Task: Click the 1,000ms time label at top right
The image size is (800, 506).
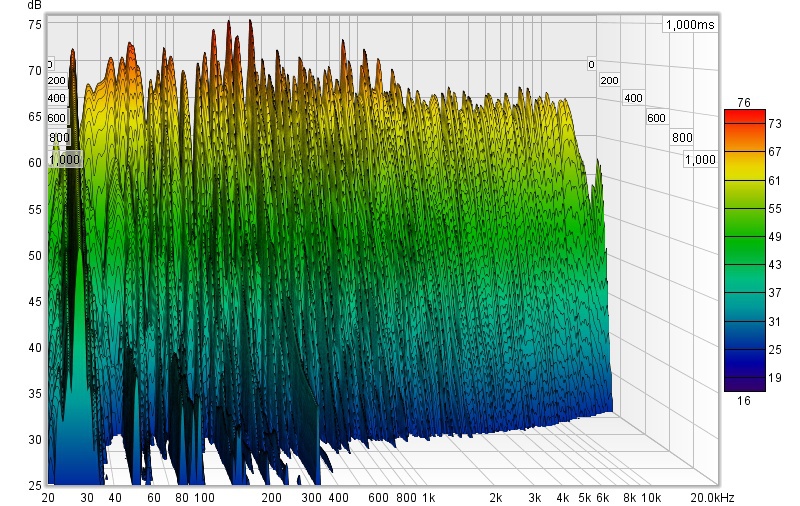Action: click(x=689, y=25)
